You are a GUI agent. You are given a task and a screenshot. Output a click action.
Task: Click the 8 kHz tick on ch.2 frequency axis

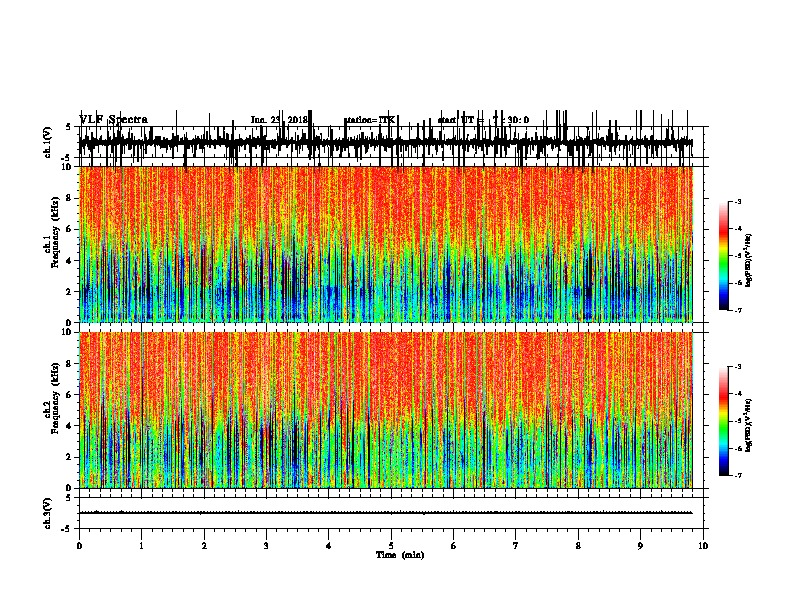tap(69, 364)
